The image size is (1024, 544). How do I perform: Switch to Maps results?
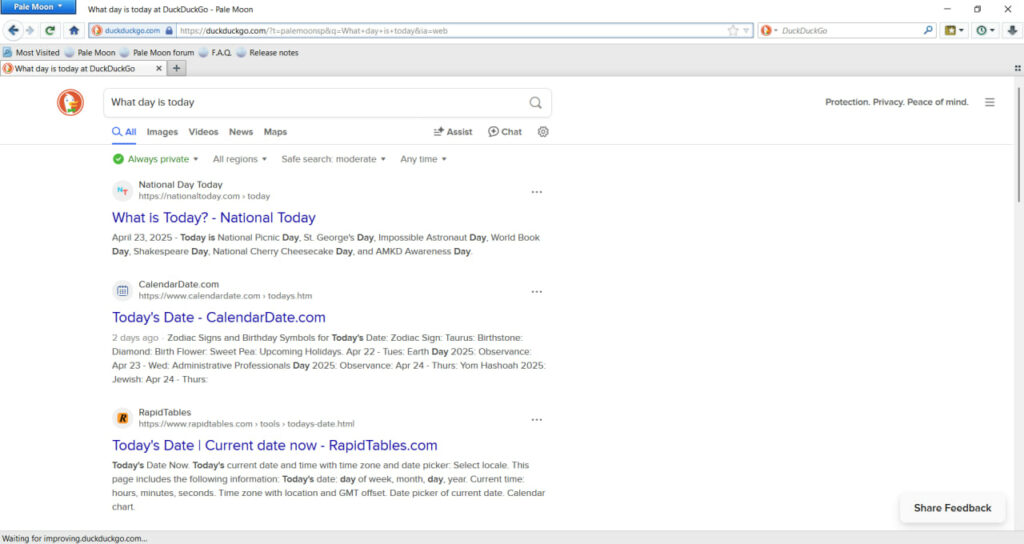click(x=275, y=132)
